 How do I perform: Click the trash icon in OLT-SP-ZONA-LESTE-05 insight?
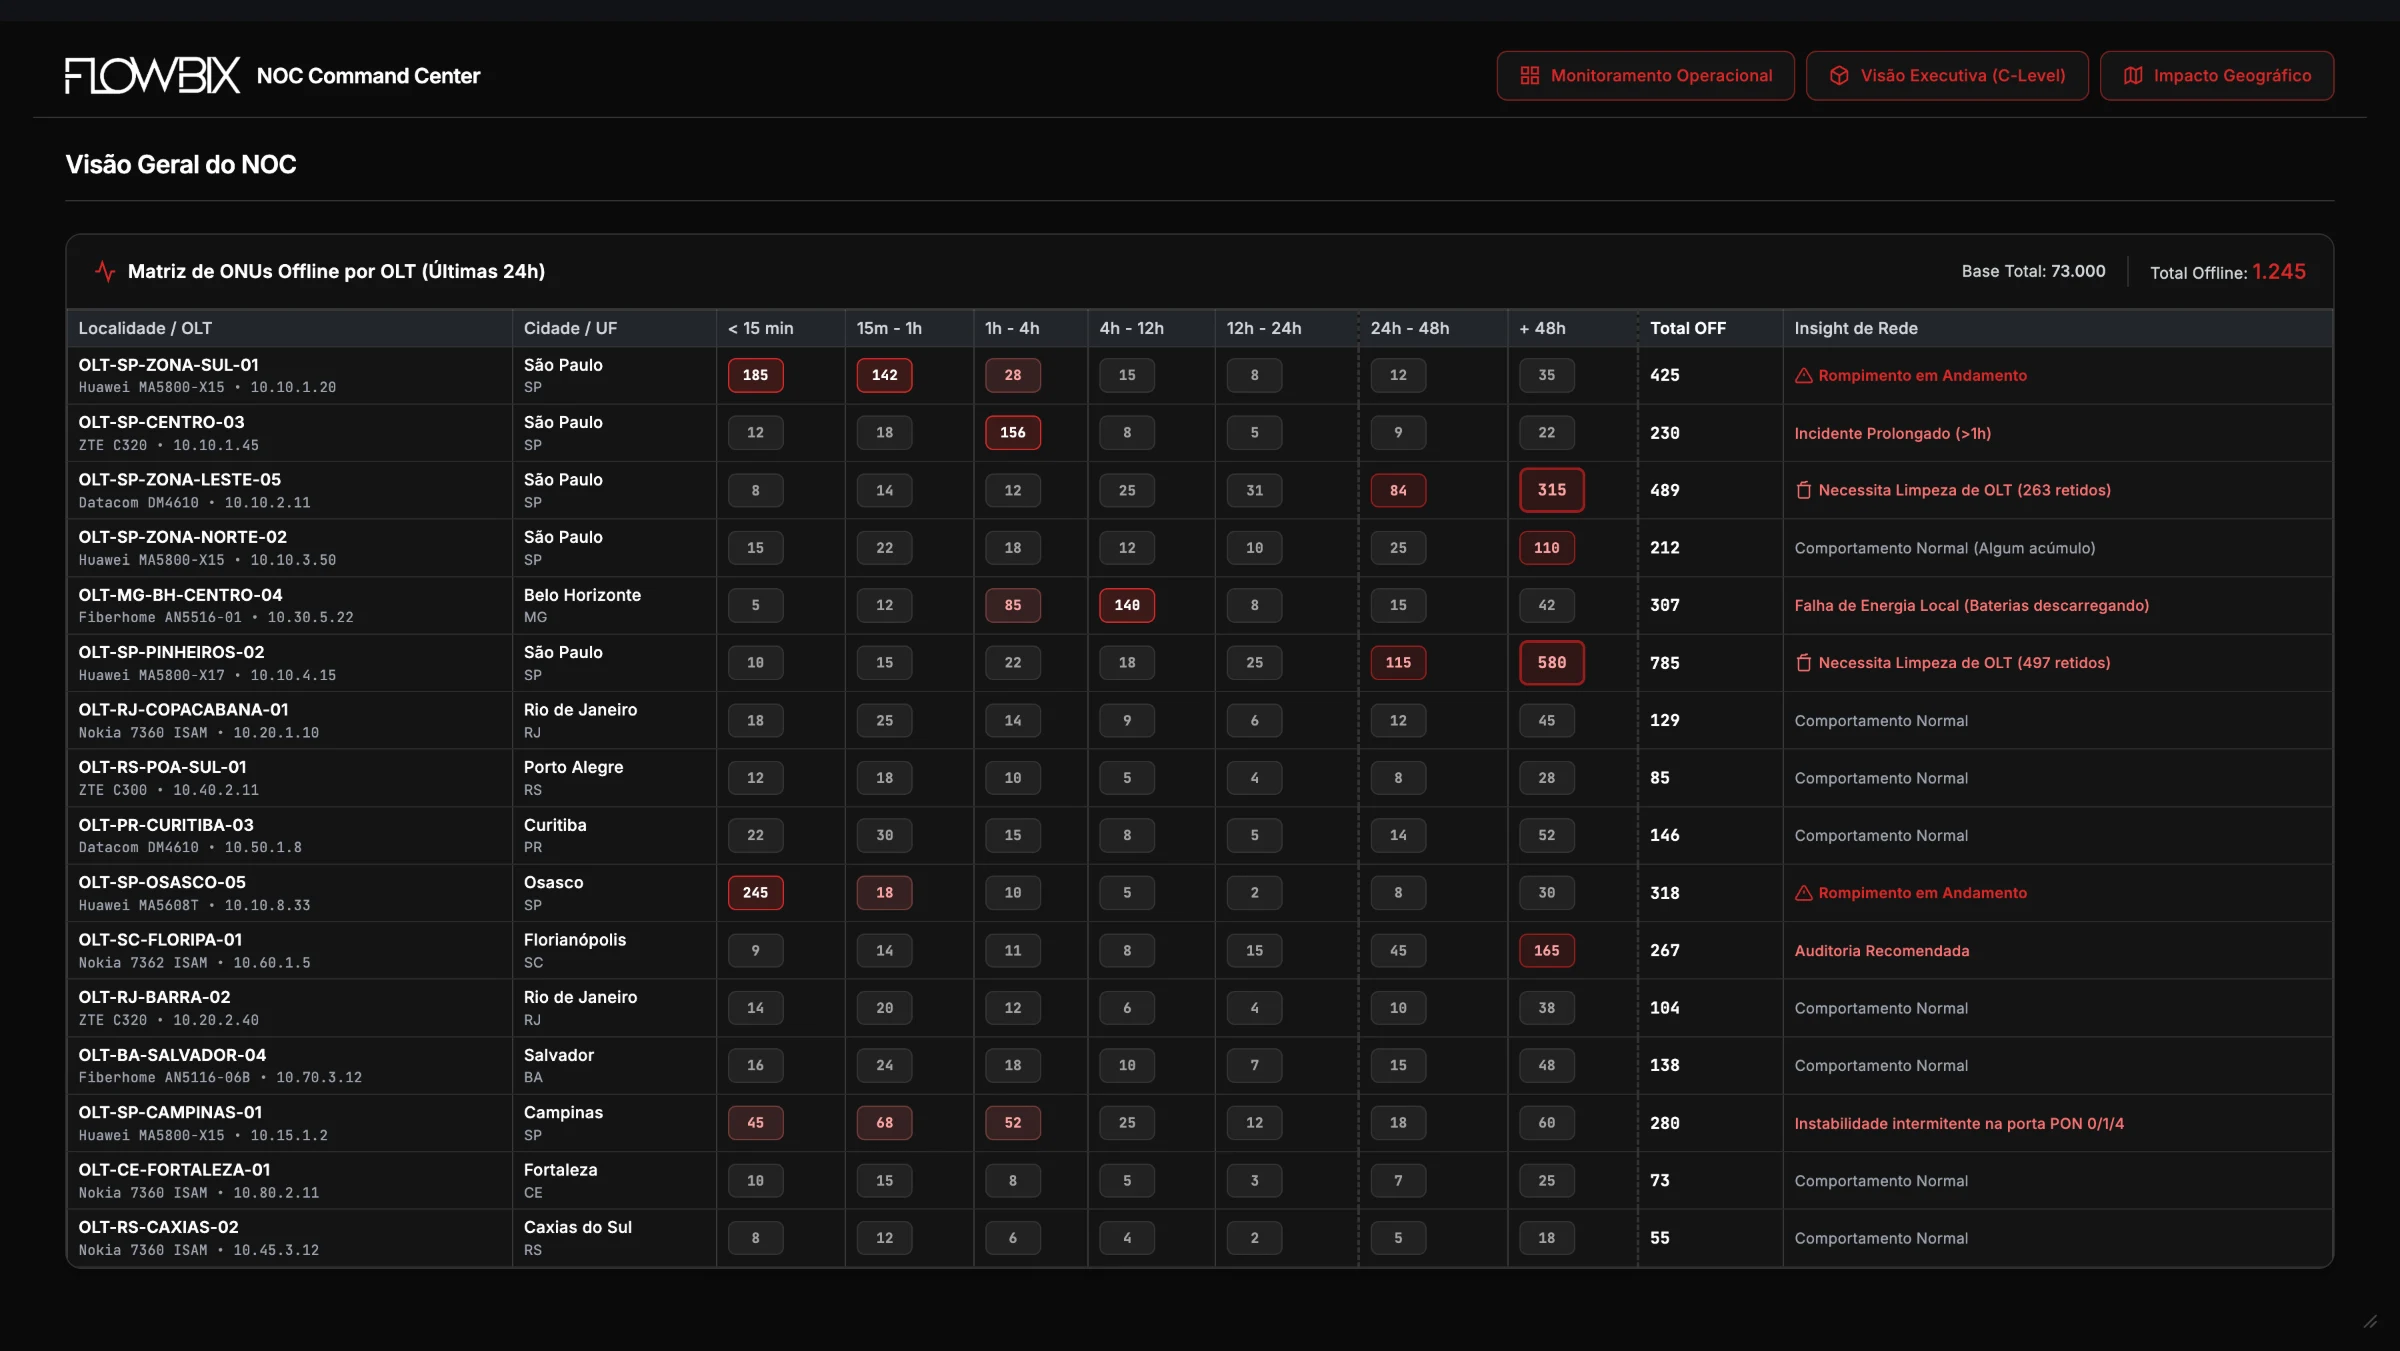(1803, 490)
